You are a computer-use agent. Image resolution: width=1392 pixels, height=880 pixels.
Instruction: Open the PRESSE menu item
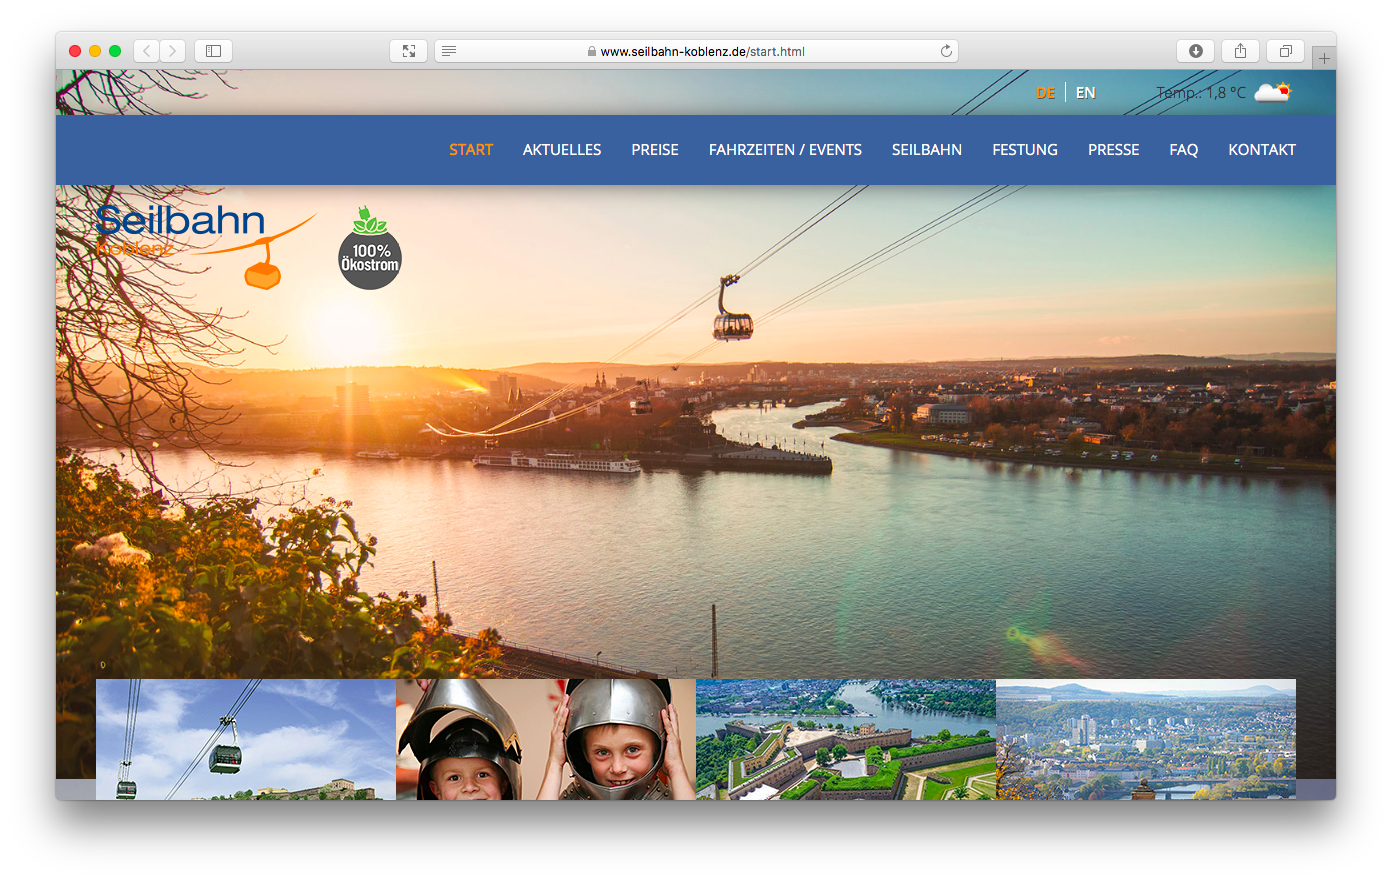tap(1114, 150)
